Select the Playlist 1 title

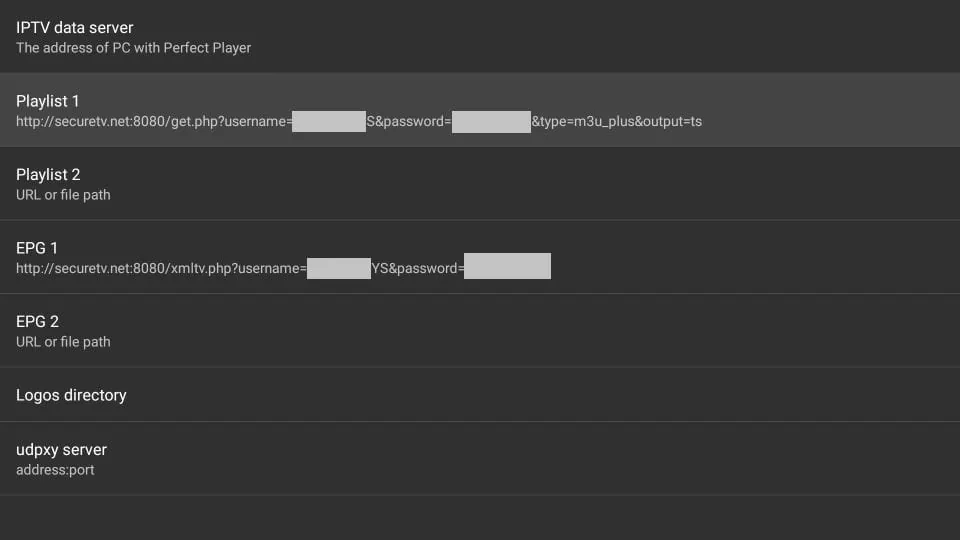point(48,101)
